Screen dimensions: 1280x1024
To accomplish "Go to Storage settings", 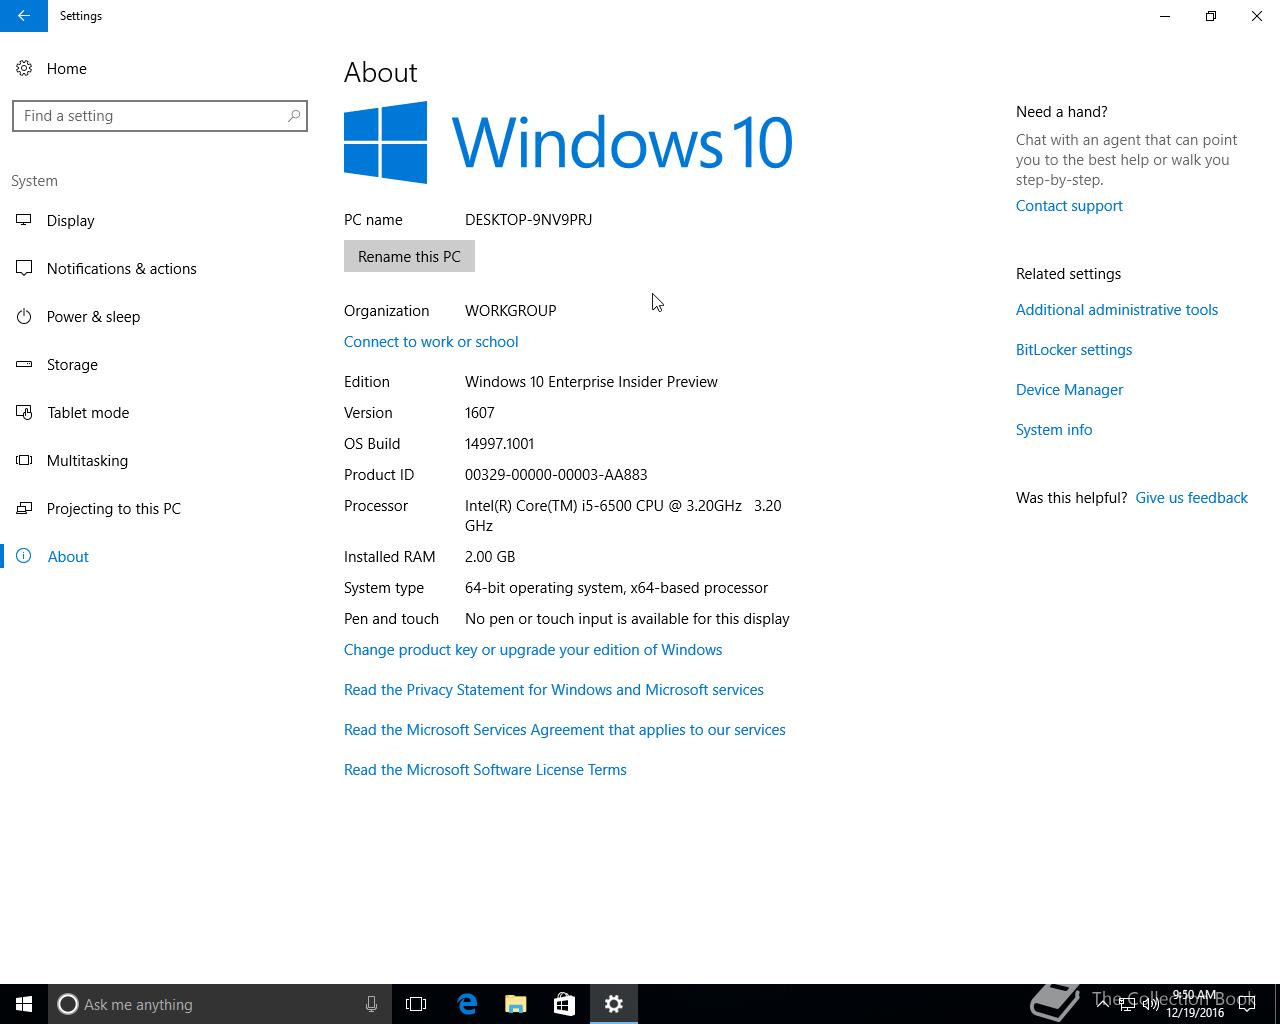I will click(x=72, y=365).
